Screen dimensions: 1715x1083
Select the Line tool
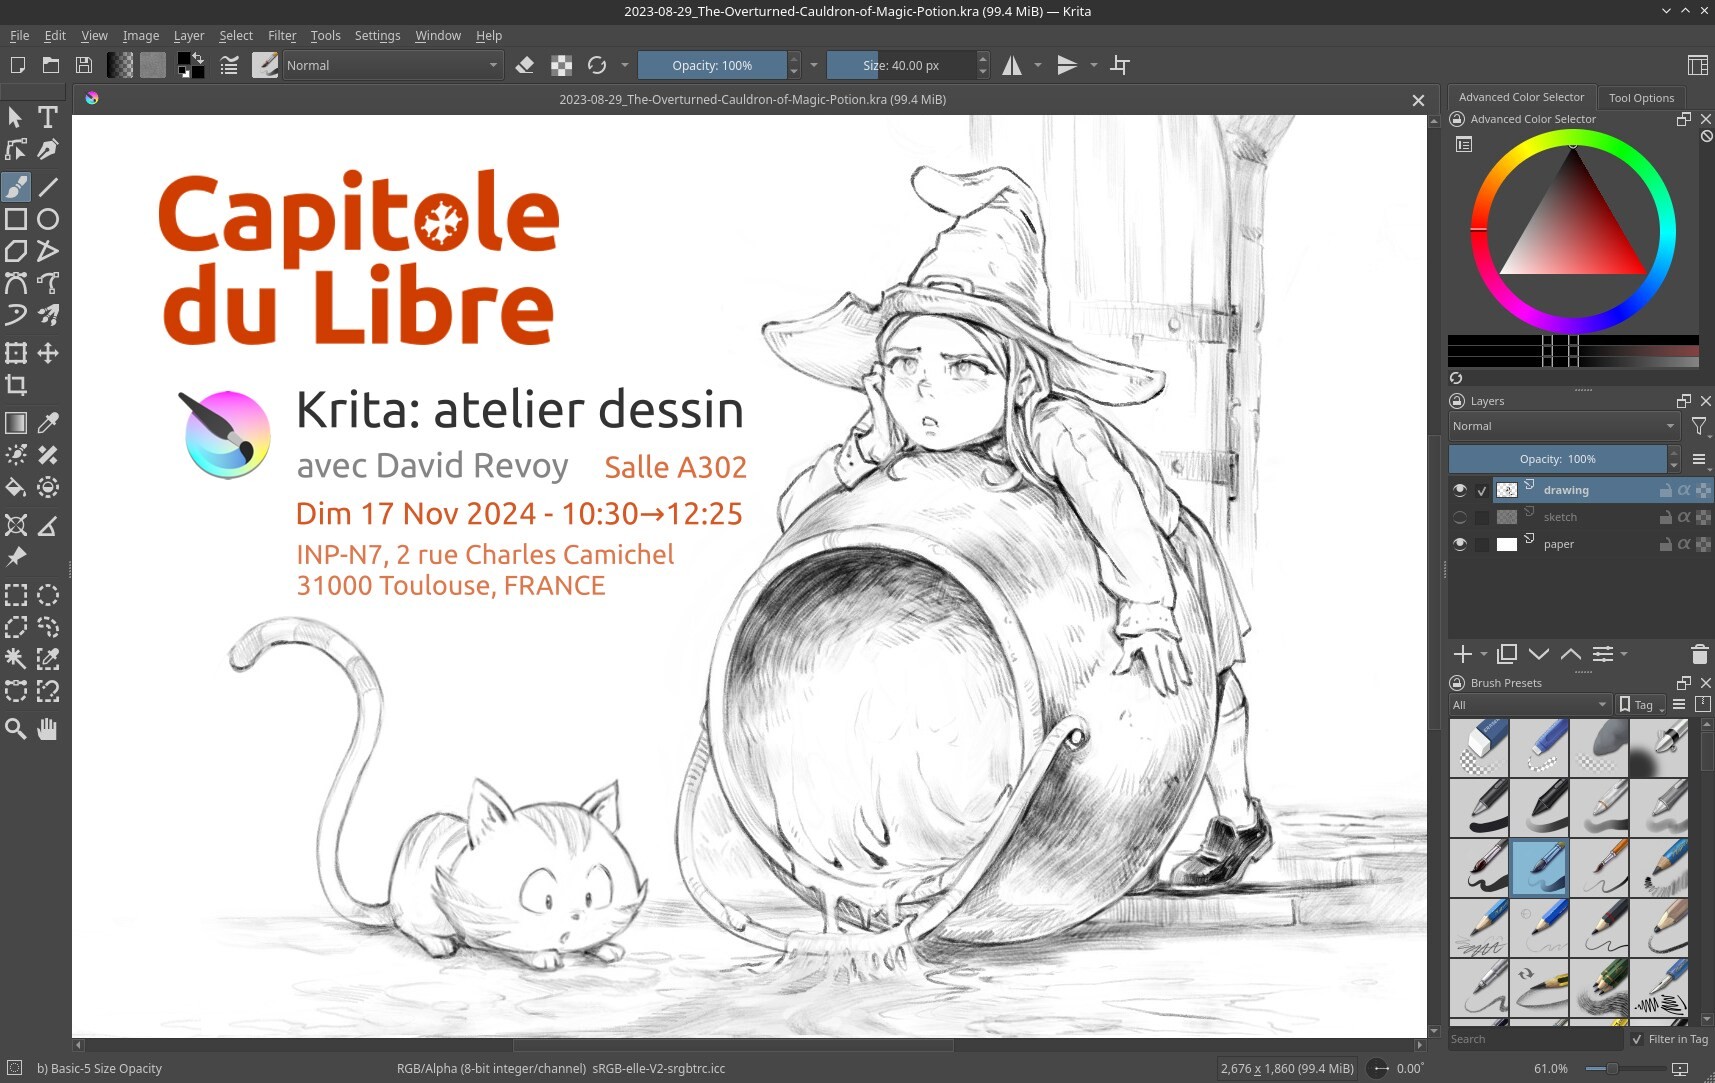(x=47, y=187)
